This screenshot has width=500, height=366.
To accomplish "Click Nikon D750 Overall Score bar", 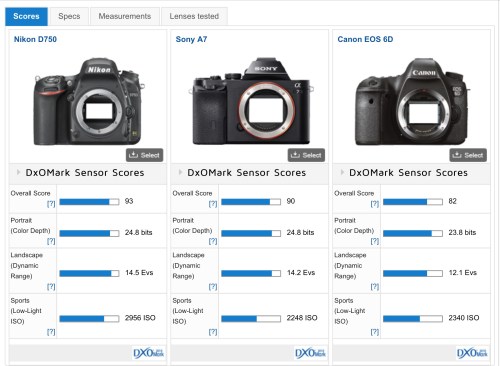I will pos(89,202).
